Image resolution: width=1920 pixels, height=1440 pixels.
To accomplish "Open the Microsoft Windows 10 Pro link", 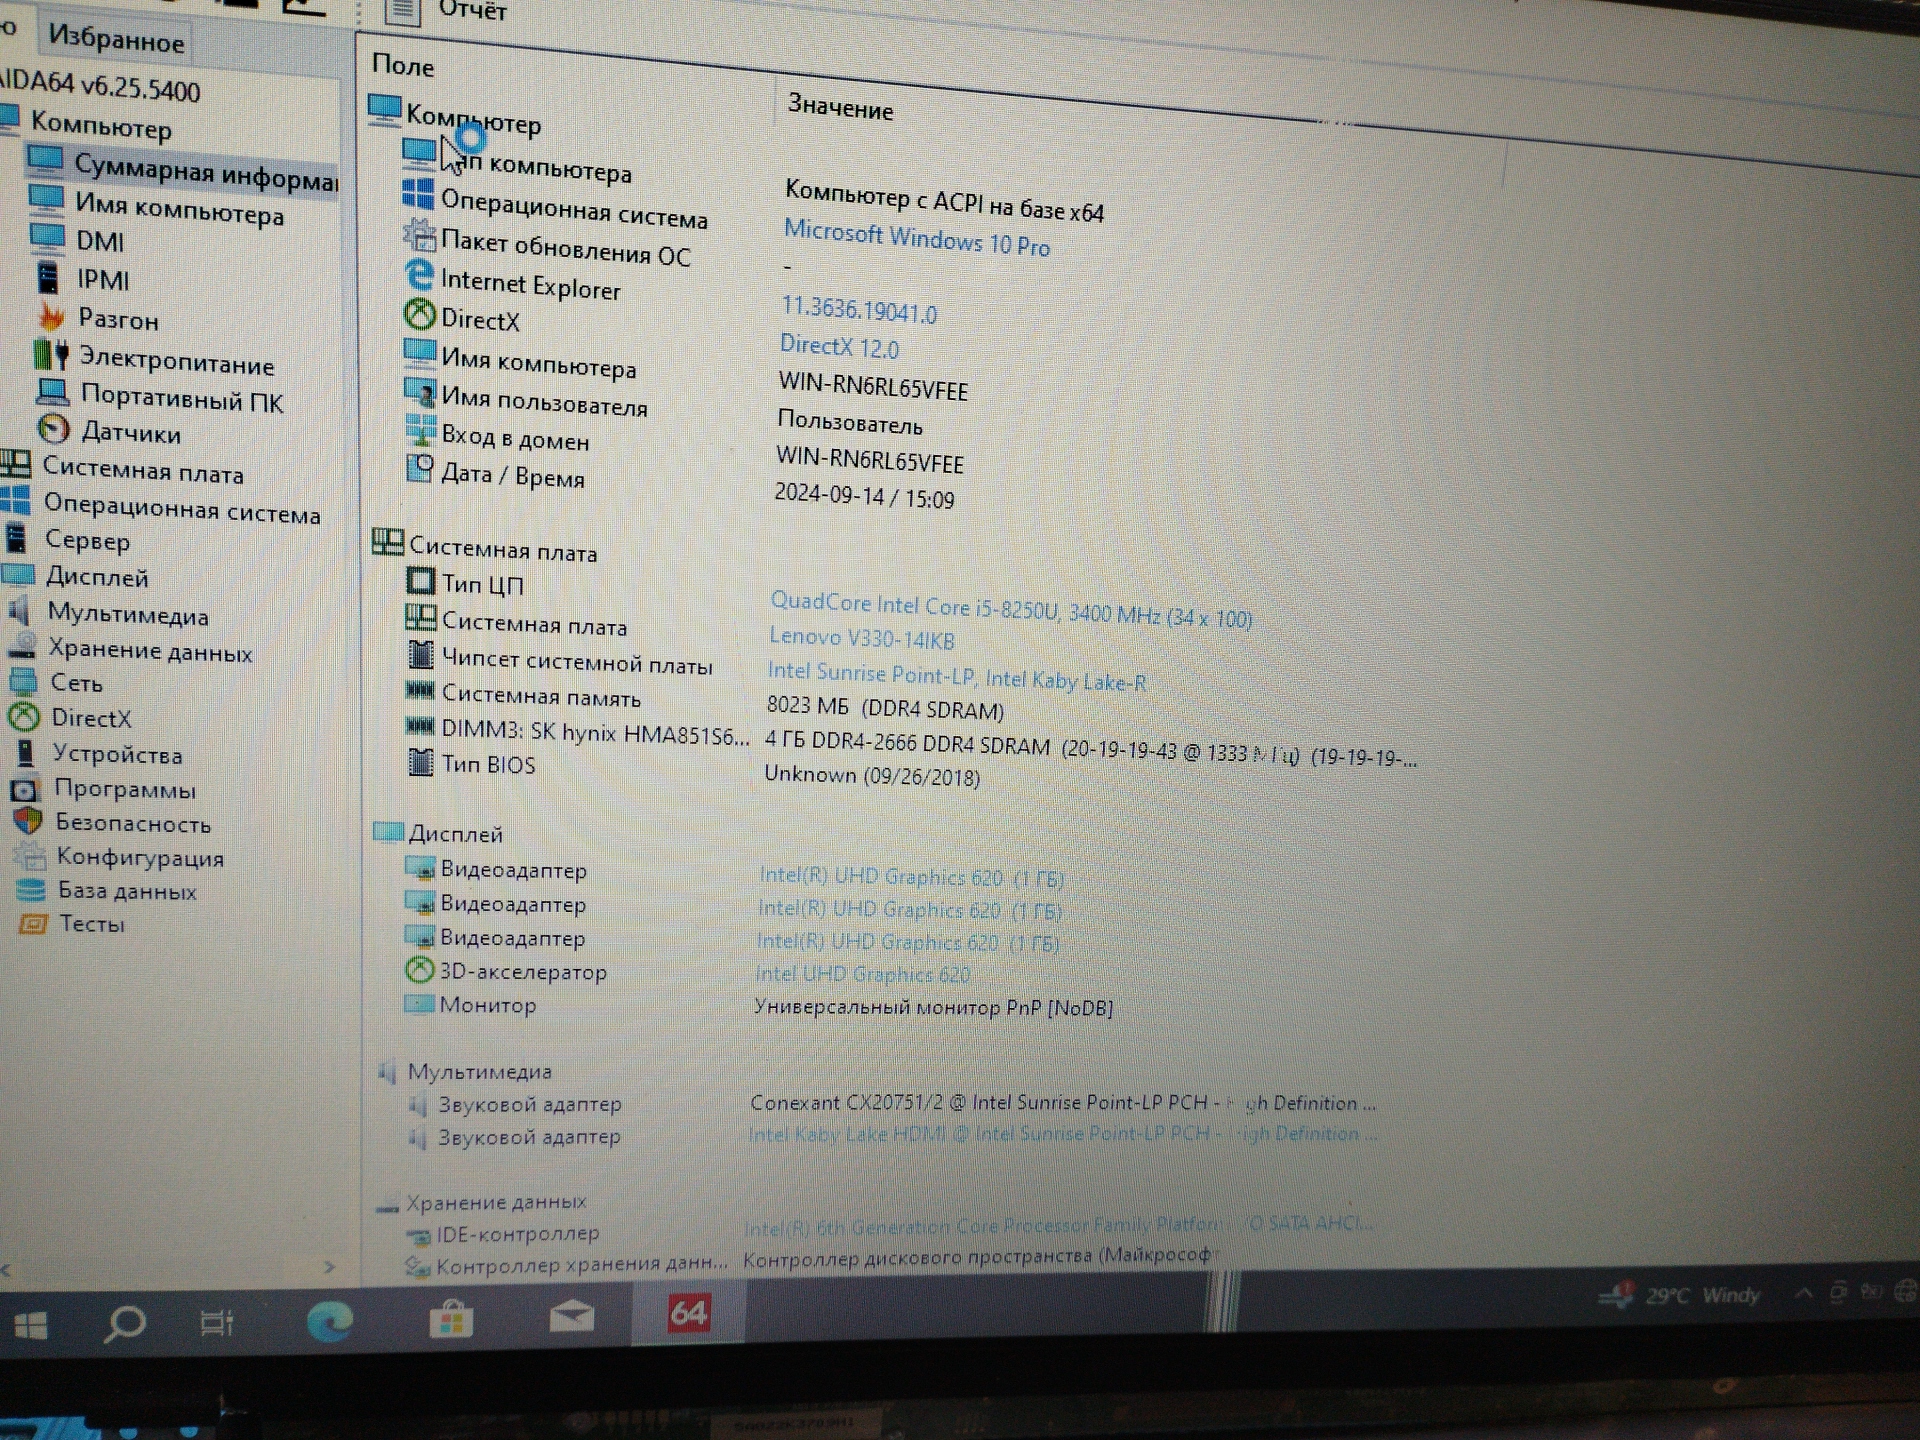I will pyautogui.click(x=916, y=239).
